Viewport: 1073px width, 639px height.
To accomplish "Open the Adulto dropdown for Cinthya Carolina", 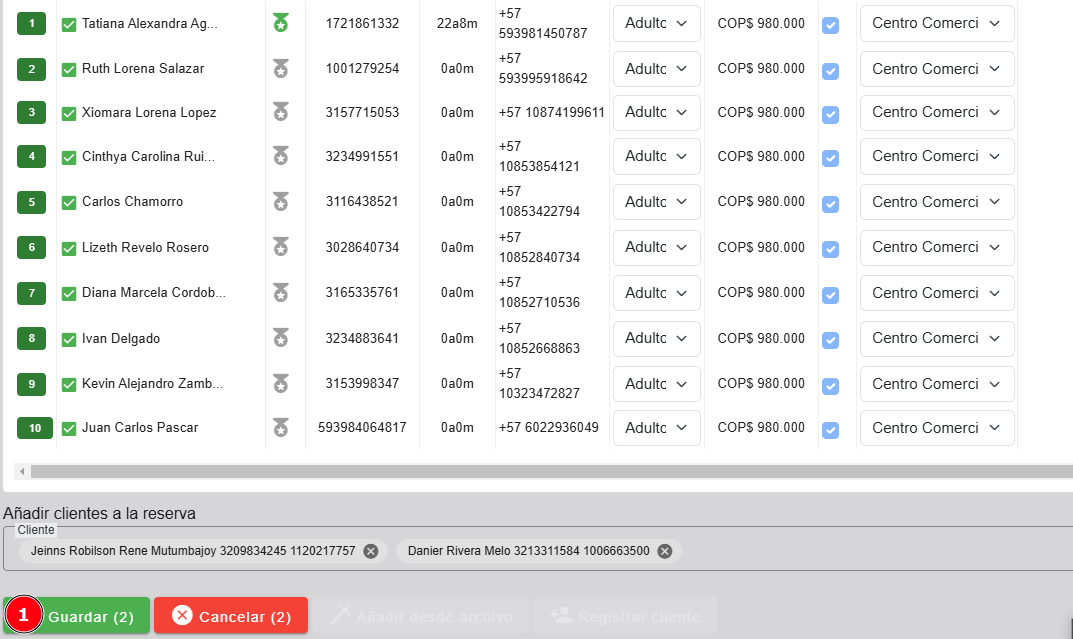I will point(656,156).
